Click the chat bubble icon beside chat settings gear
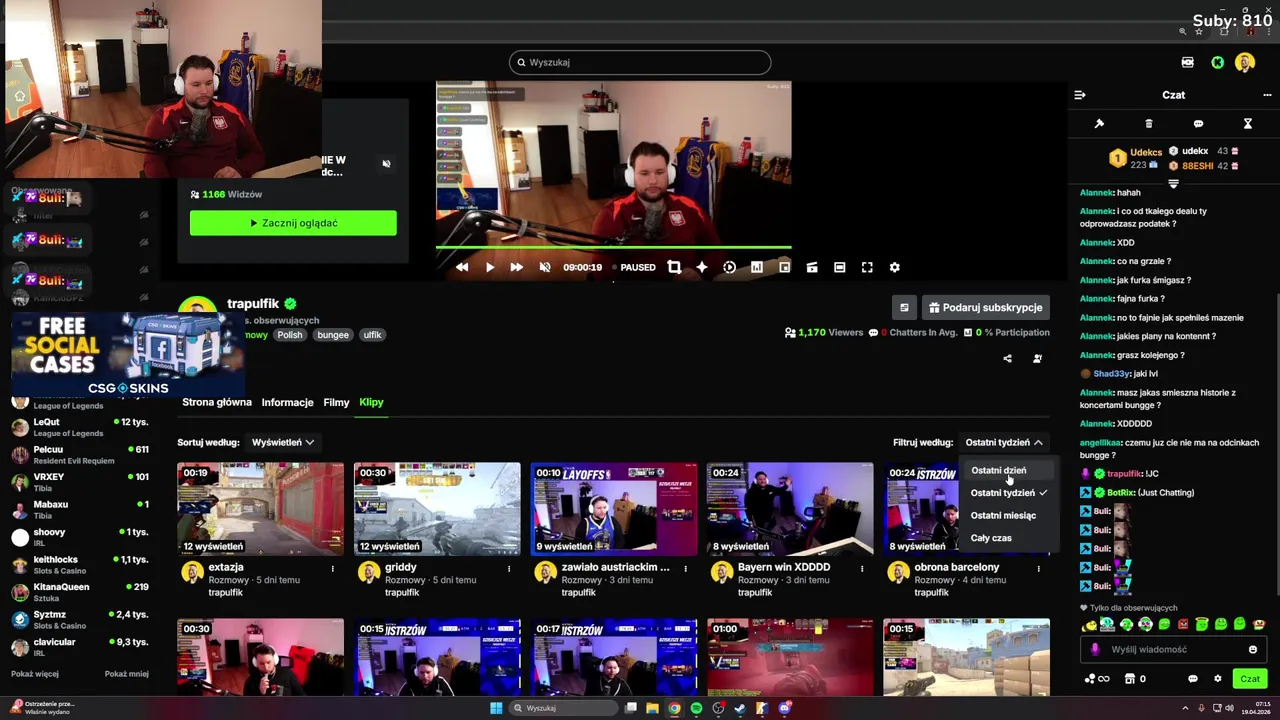This screenshot has width=1280, height=720. point(1193,679)
